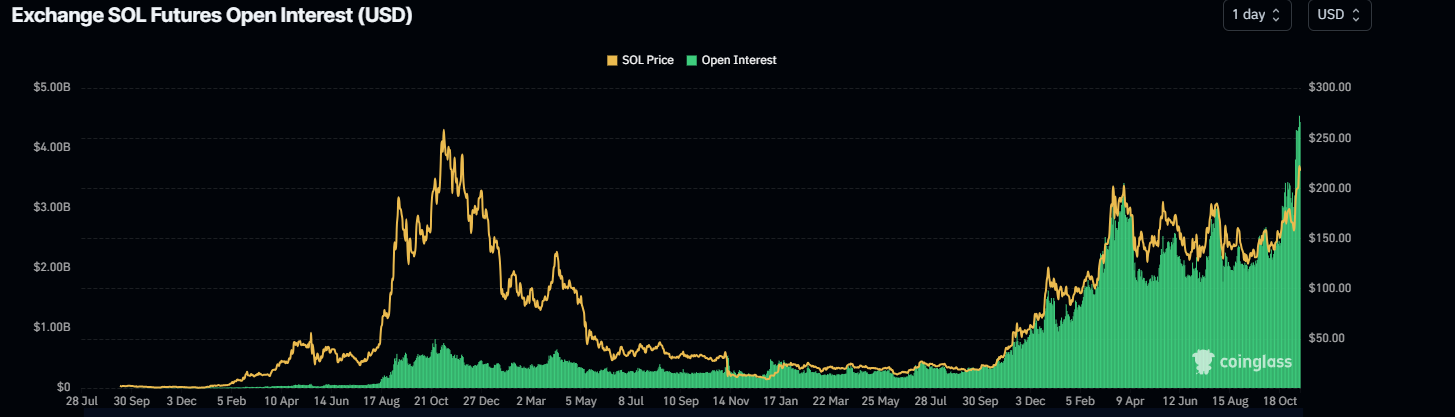Click the chevron arrows beside 1 day

pos(1275,15)
